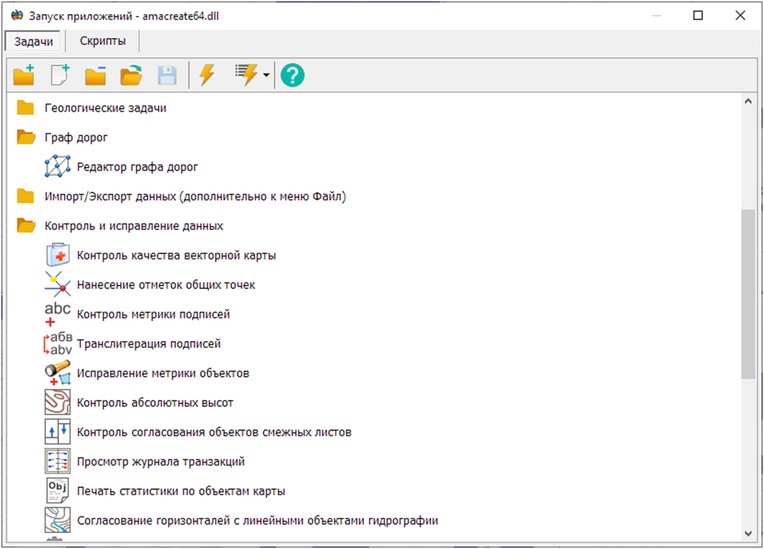Click the single lightning bolt run icon

pos(207,75)
